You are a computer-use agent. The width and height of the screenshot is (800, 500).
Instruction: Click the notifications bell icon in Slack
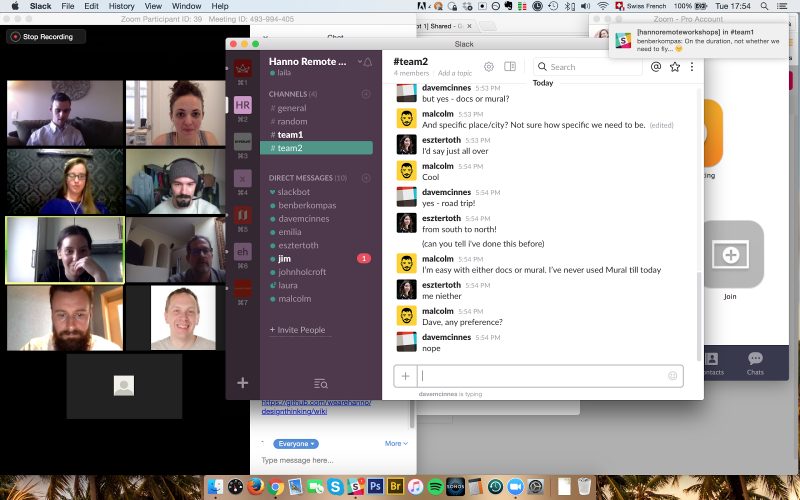pyautogui.click(x=367, y=62)
